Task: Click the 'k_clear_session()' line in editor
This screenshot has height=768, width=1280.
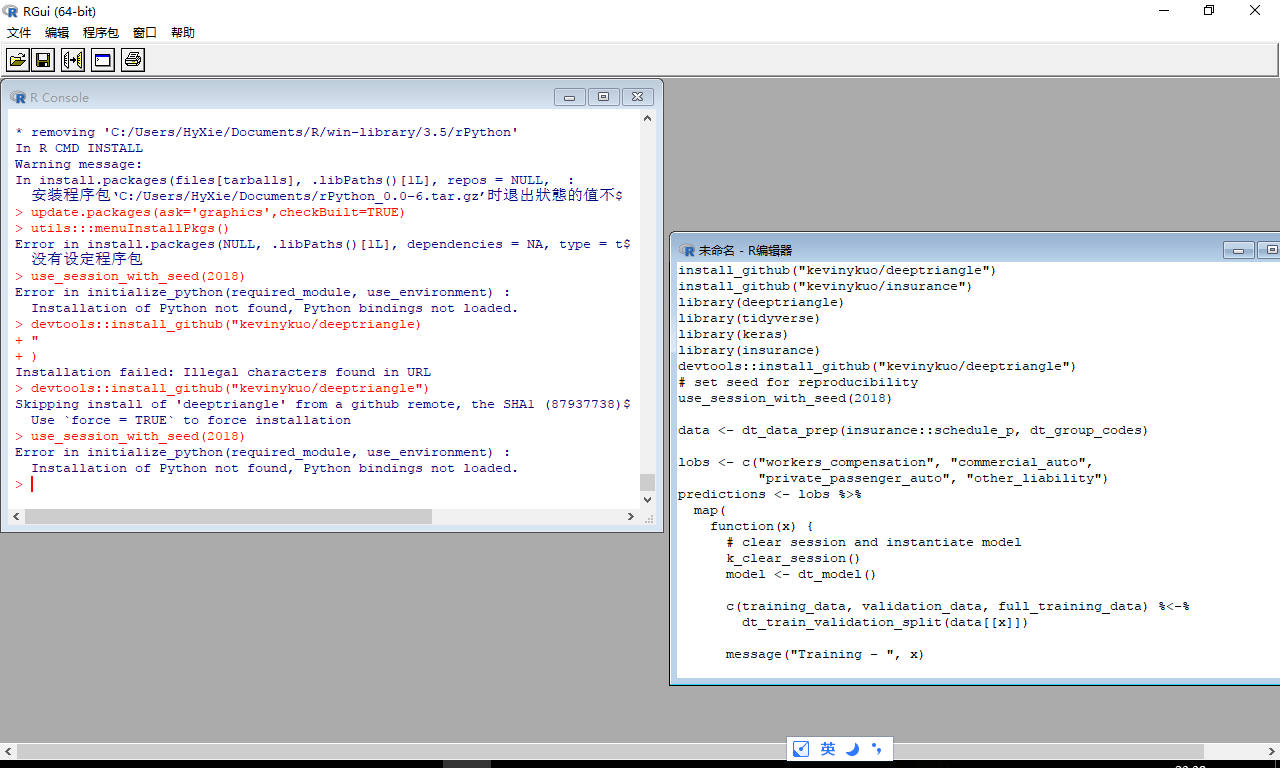Action: pos(794,558)
